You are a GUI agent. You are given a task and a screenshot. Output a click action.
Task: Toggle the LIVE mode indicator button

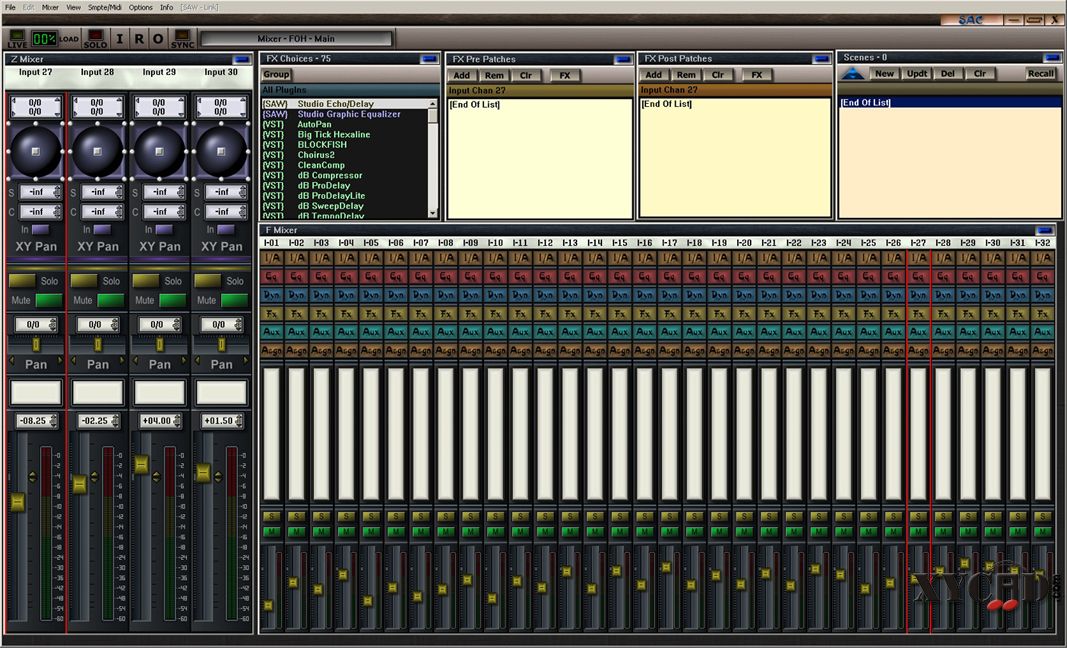pos(17,38)
